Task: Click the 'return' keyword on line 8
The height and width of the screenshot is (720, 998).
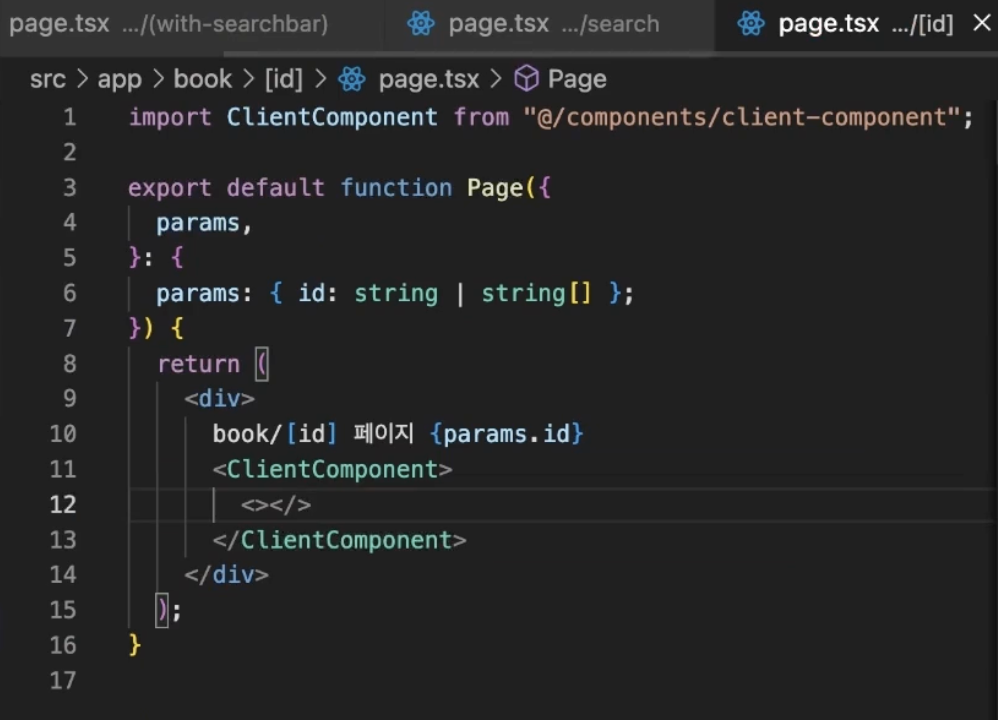Action: coord(198,364)
